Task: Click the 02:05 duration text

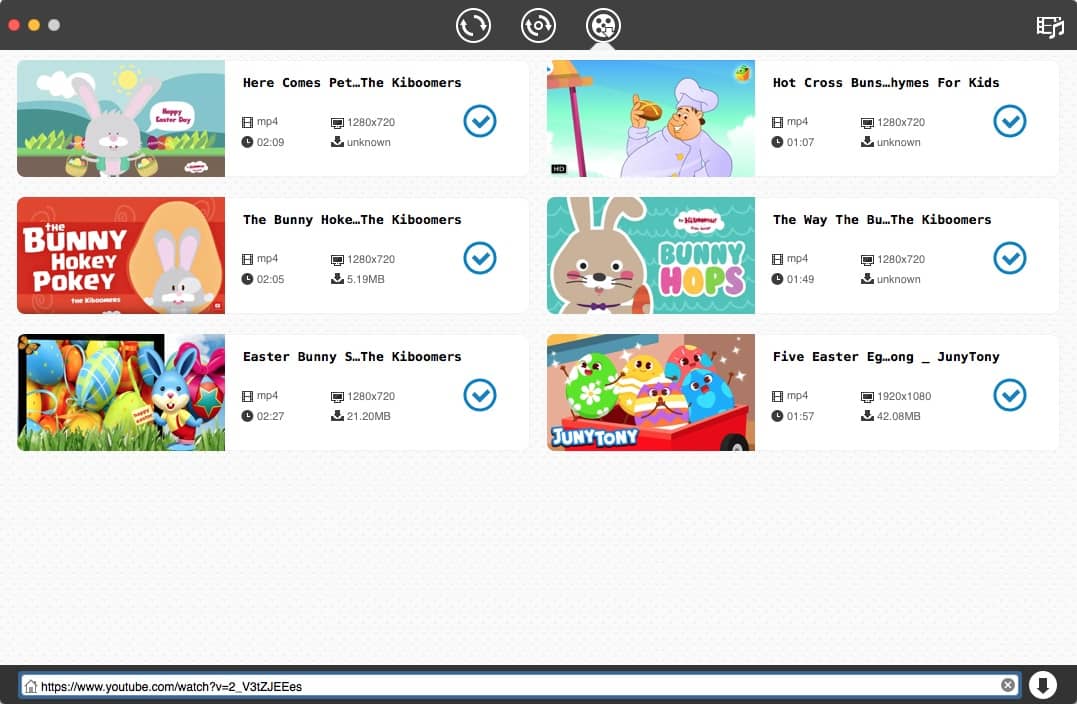Action: tap(270, 280)
